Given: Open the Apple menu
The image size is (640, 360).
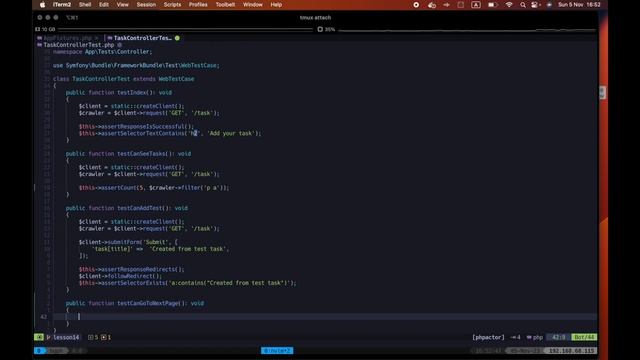Looking at the screenshot, I should tap(42, 5).
